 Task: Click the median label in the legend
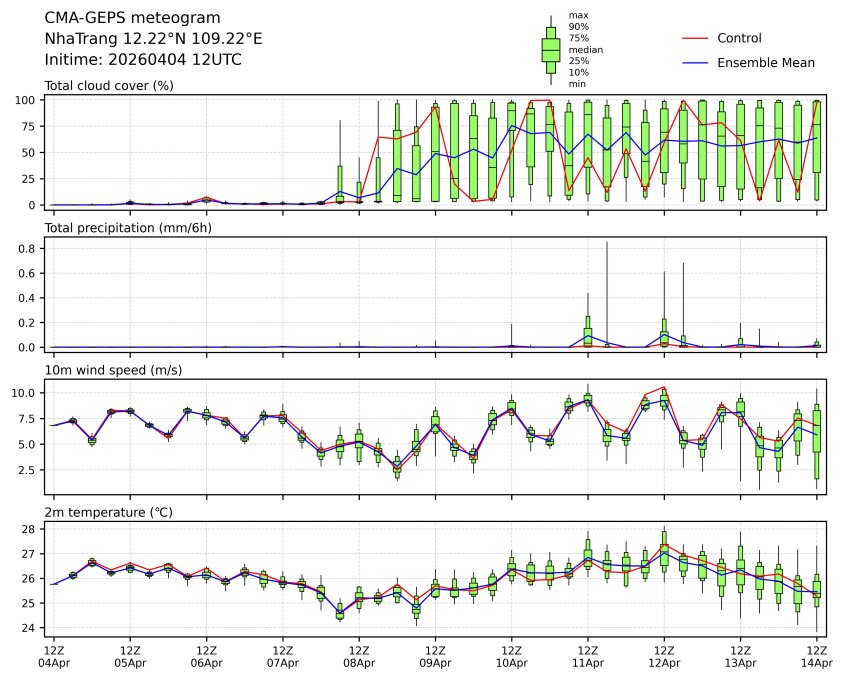coord(585,49)
